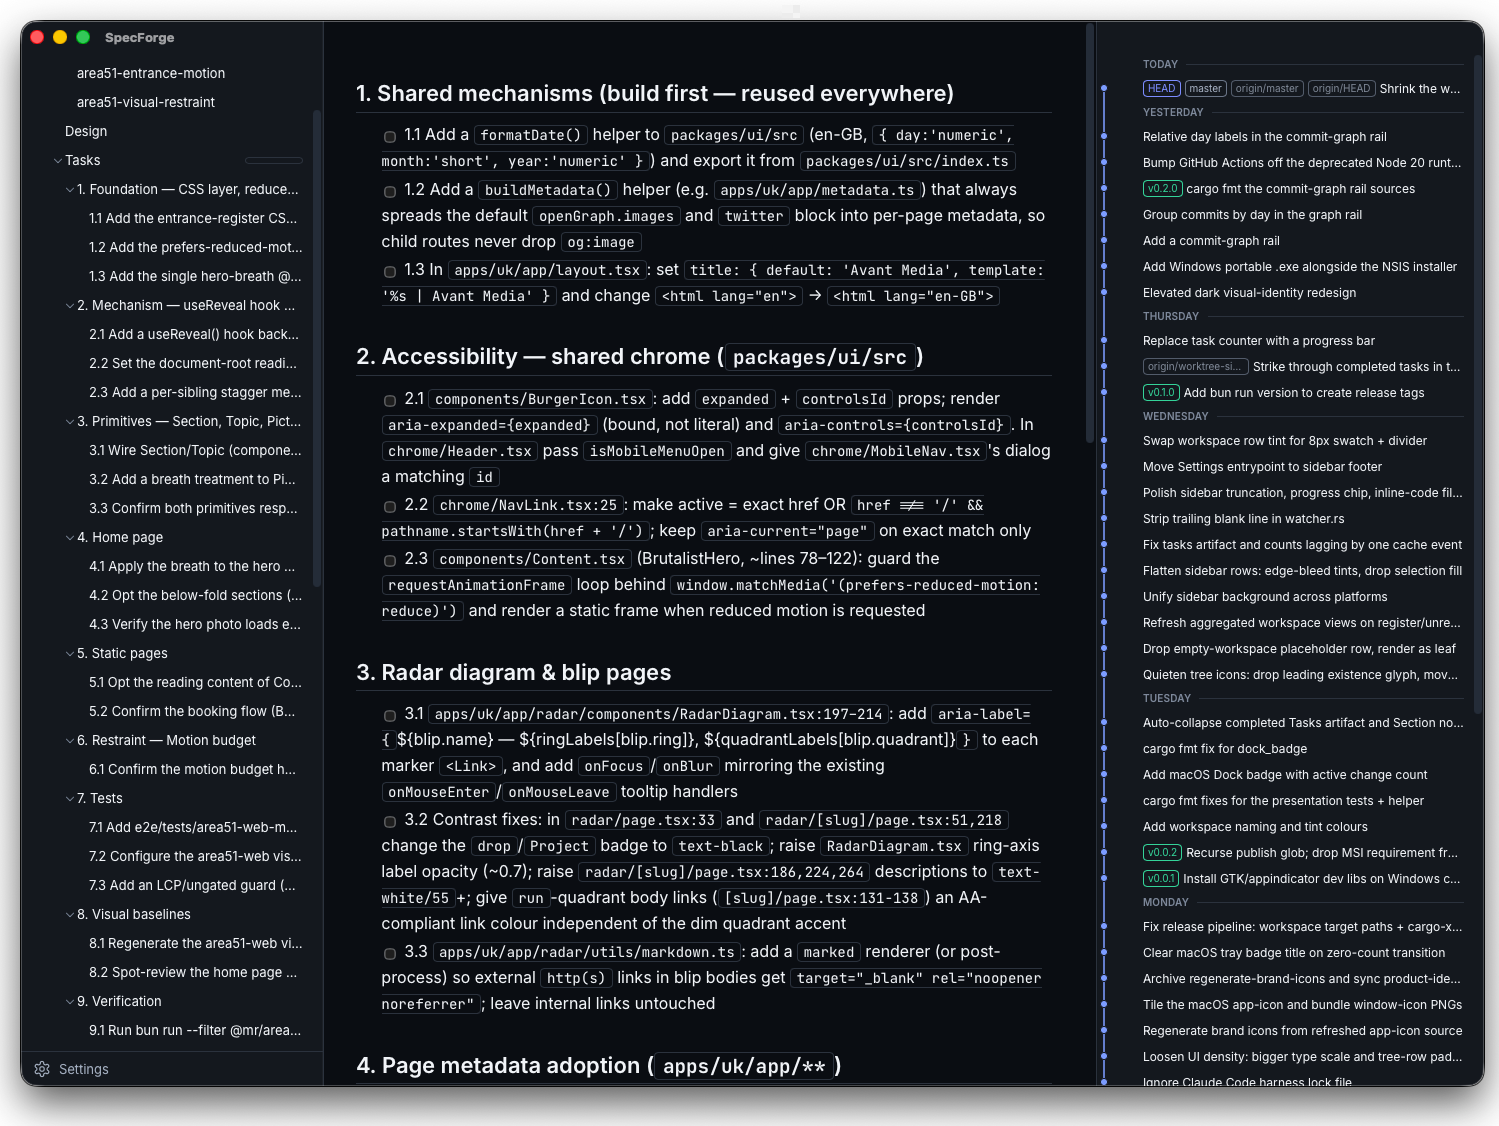Screen dimensions: 1499x1126
Task: Select the Design item in sidebar
Action: [86, 131]
